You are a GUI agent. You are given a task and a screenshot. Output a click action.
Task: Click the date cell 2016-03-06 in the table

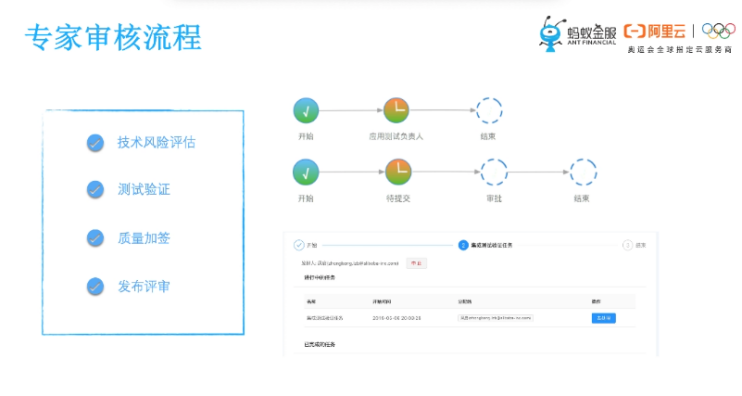[x=397, y=318]
